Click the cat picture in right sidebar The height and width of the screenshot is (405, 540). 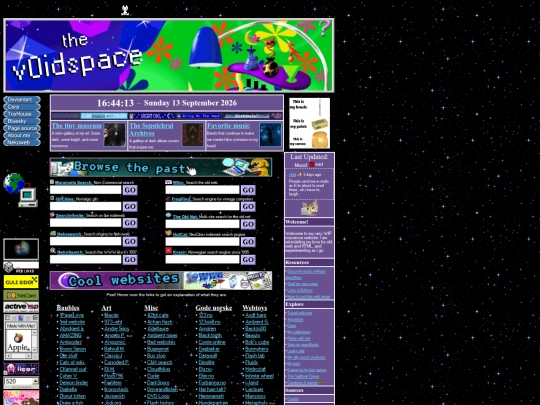309,208
